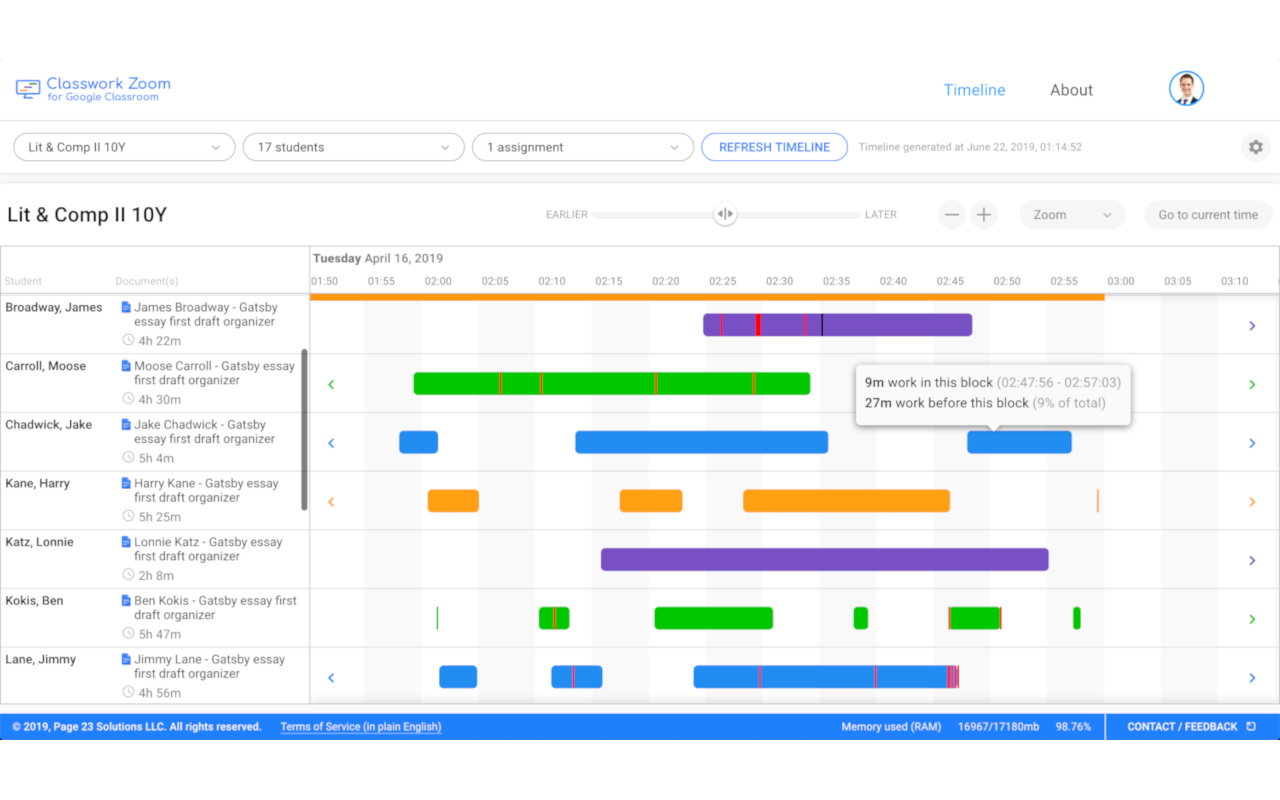Viewport: 1280px width, 800px height.
Task: Open the 1 assignment dropdown
Action: tap(583, 146)
